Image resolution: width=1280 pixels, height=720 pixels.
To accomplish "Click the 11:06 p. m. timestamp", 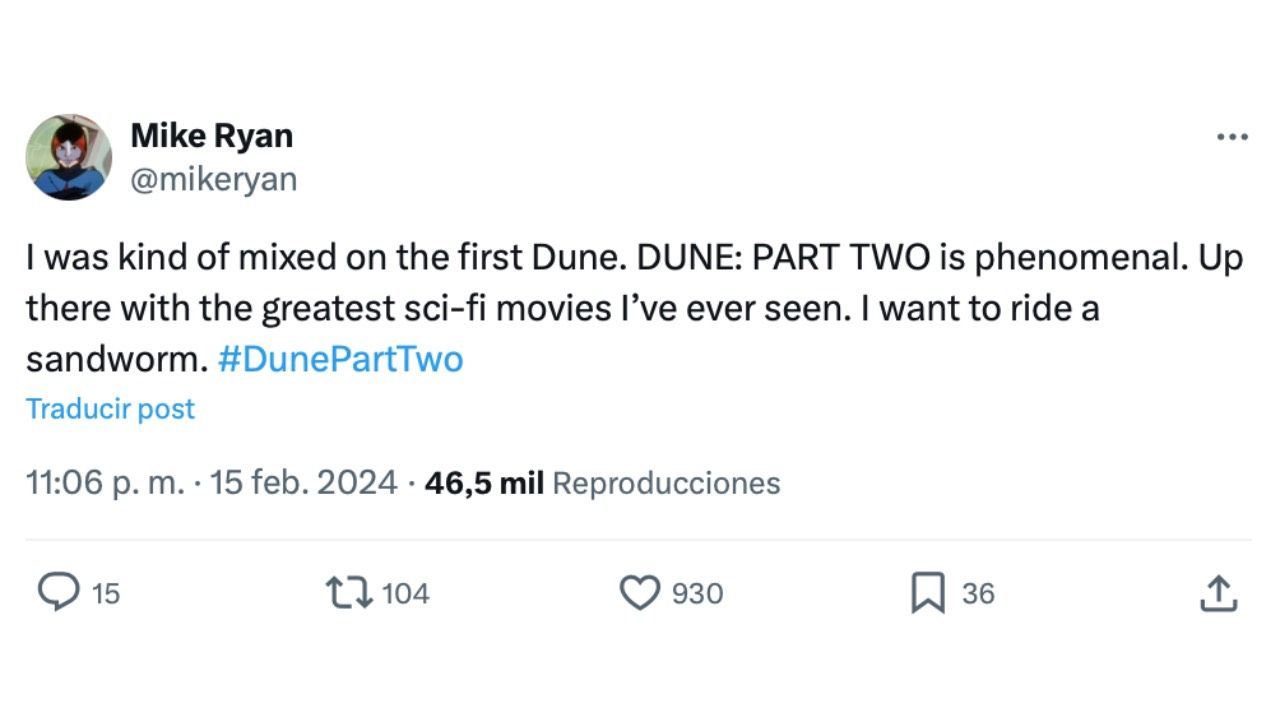I will pyautogui.click(x=105, y=483).
